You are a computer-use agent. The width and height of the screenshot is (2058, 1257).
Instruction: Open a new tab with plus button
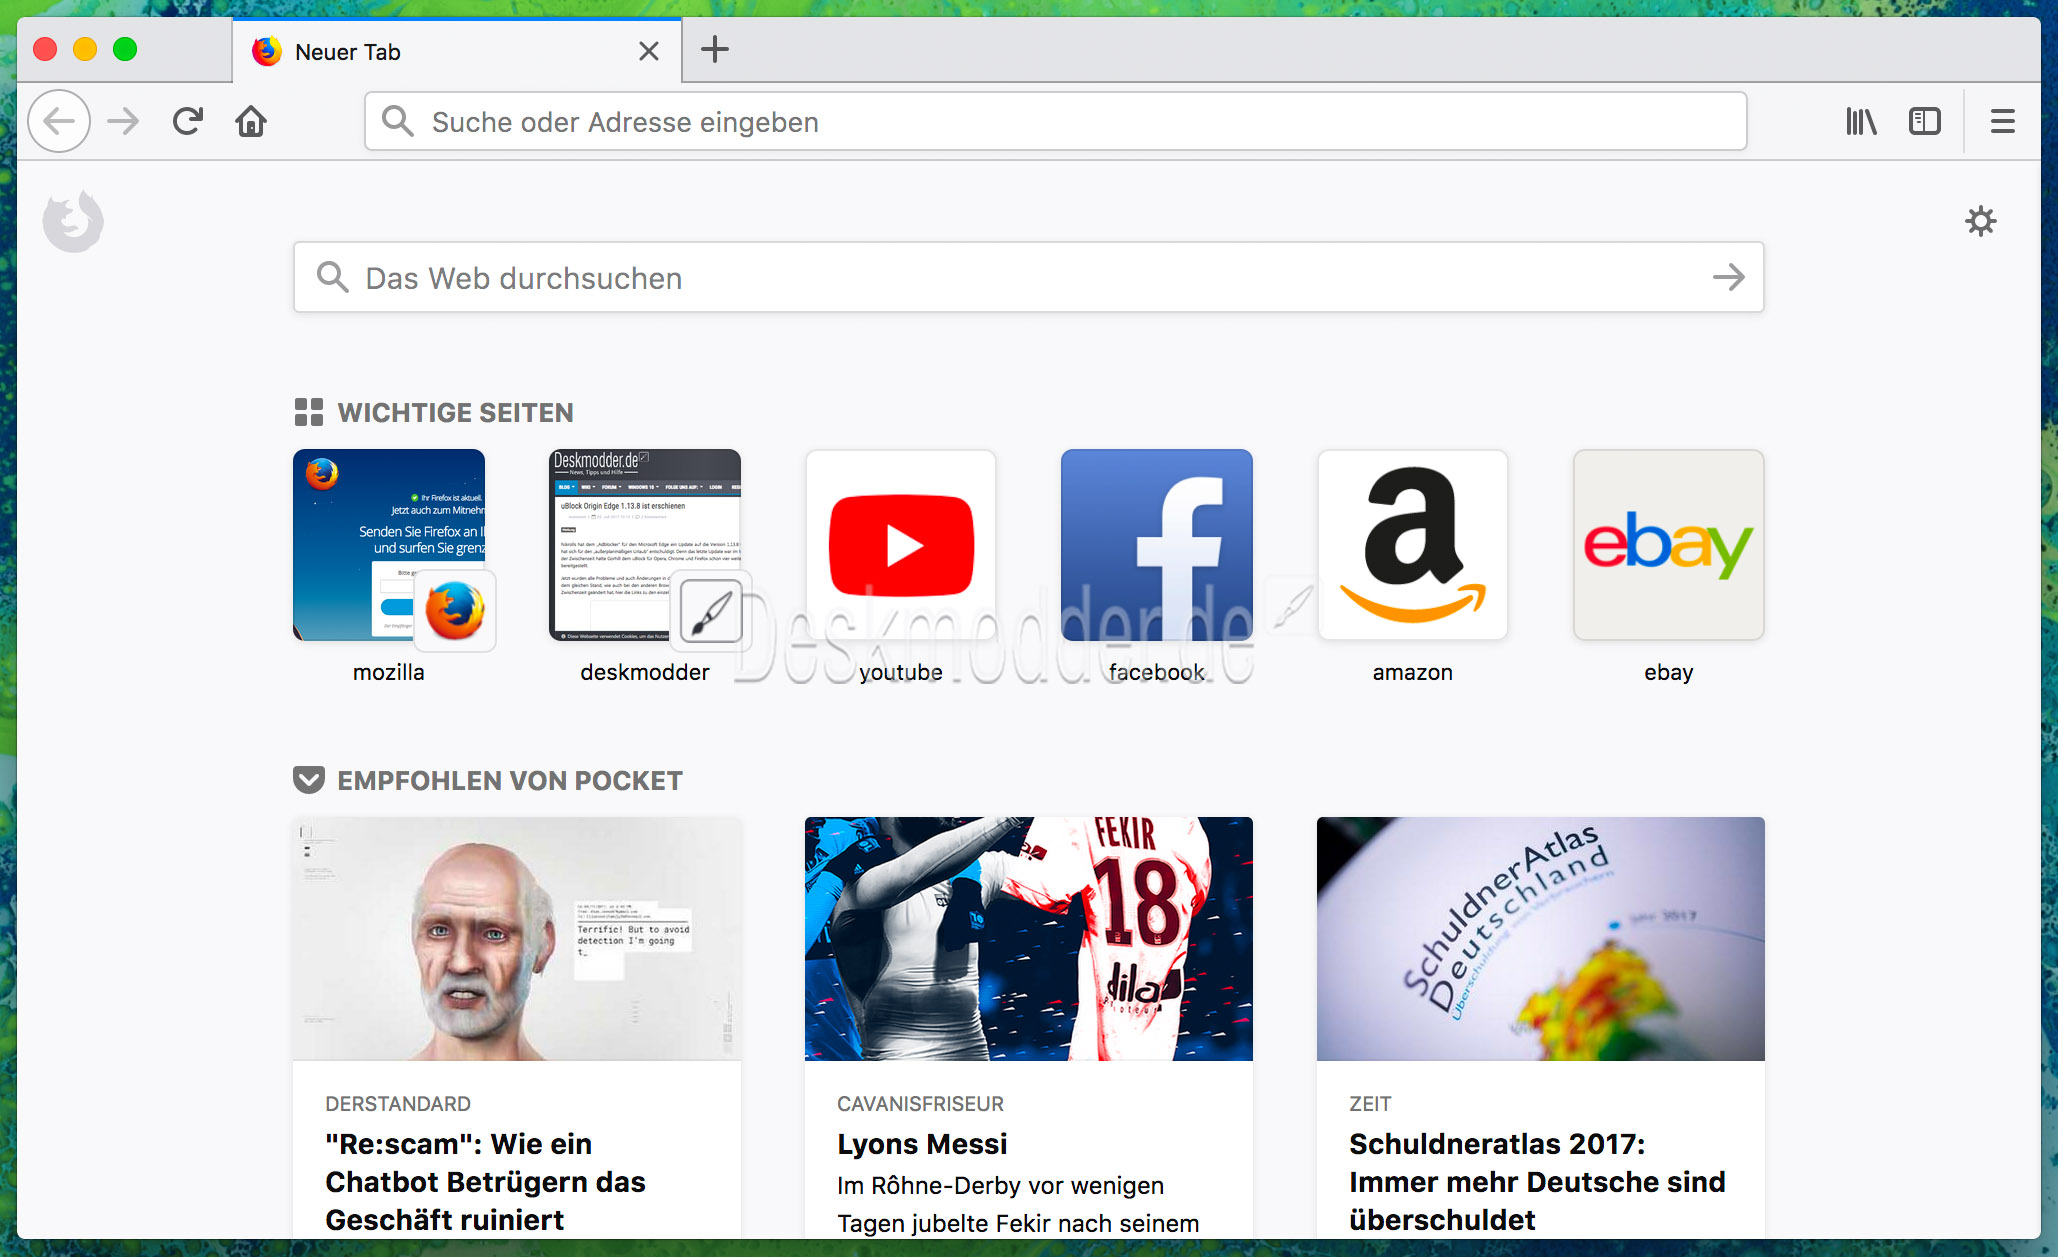point(715,49)
